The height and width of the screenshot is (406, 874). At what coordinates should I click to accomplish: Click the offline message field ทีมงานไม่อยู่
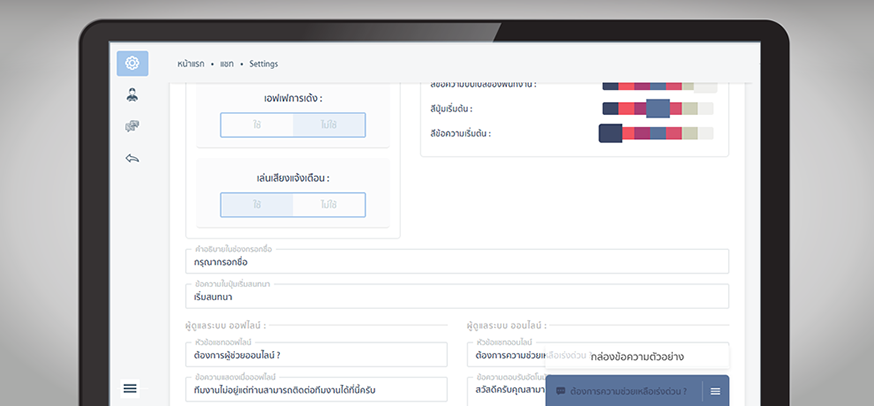click(316, 389)
